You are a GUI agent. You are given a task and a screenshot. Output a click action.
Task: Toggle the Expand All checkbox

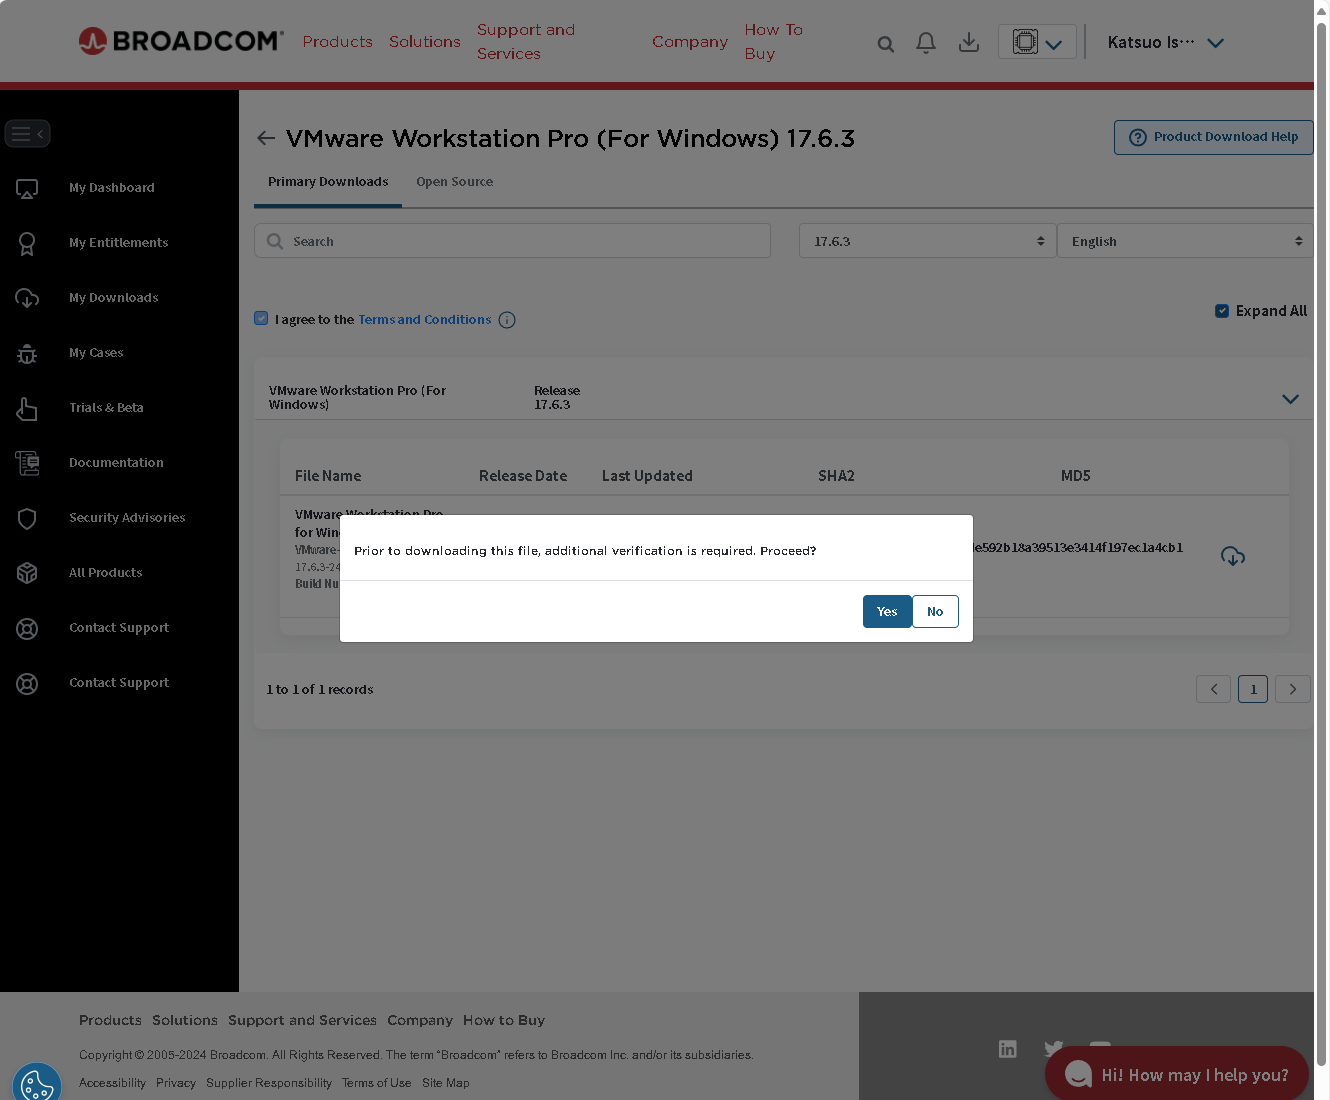tap(1222, 311)
